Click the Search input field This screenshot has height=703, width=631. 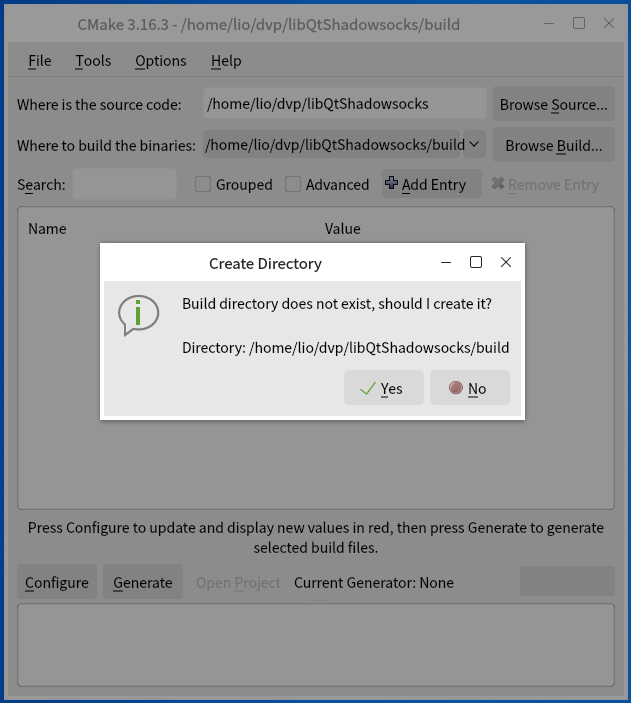coord(124,184)
